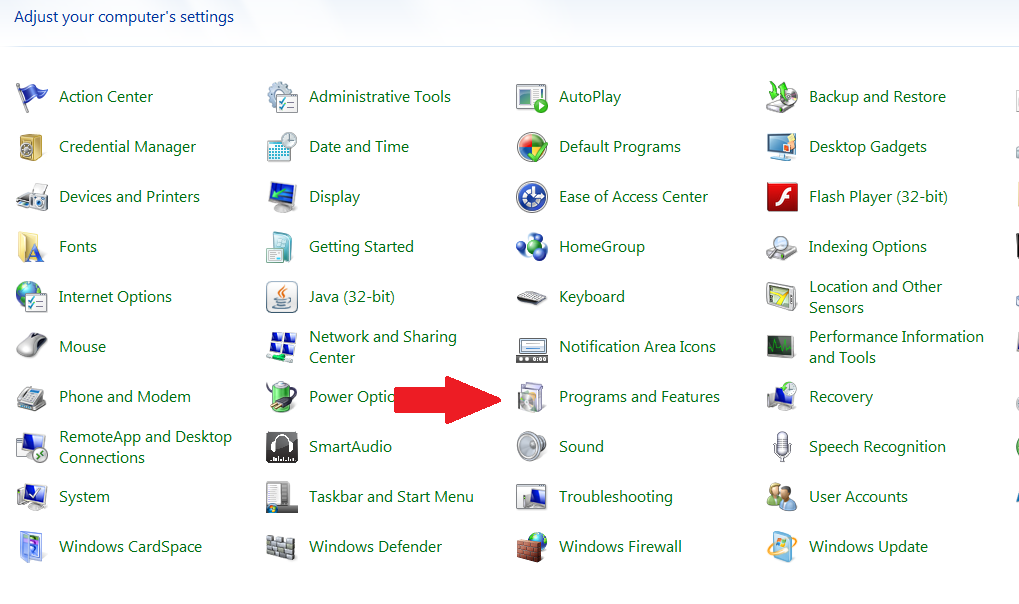Viewport: 1019px width, 604px height.
Task: Open Backup and Restore link
Action: click(877, 97)
